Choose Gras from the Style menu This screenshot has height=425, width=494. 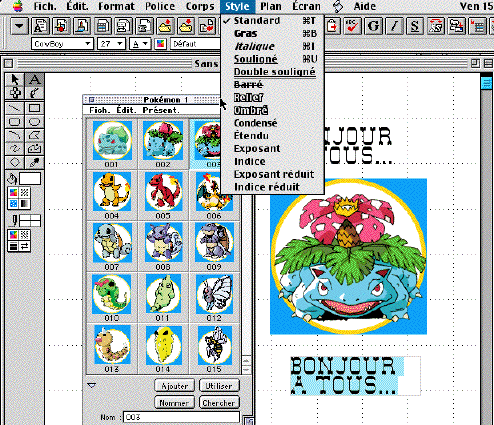point(272,33)
